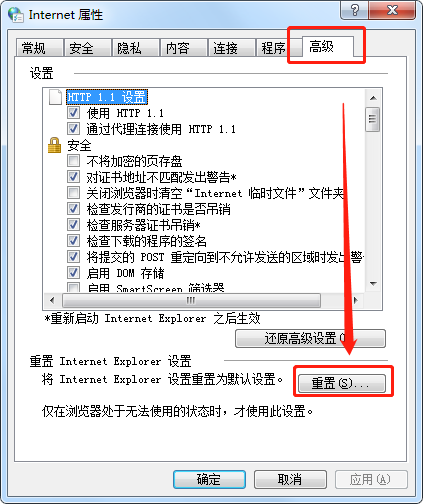
Task: Click the 安全 padlock icon
Action: 54,145
